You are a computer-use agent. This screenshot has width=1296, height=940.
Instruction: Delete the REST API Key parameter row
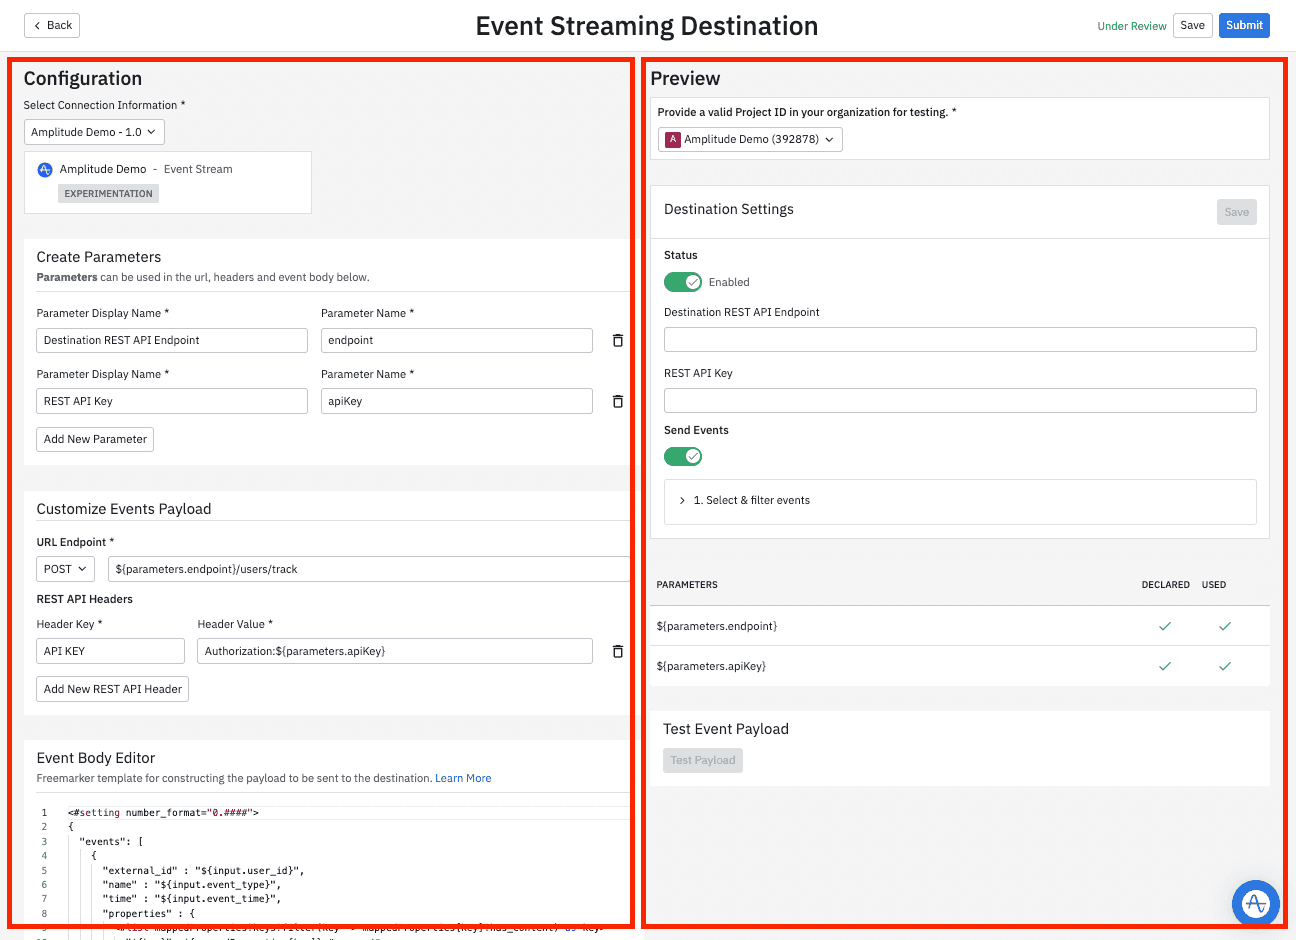[617, 401]
